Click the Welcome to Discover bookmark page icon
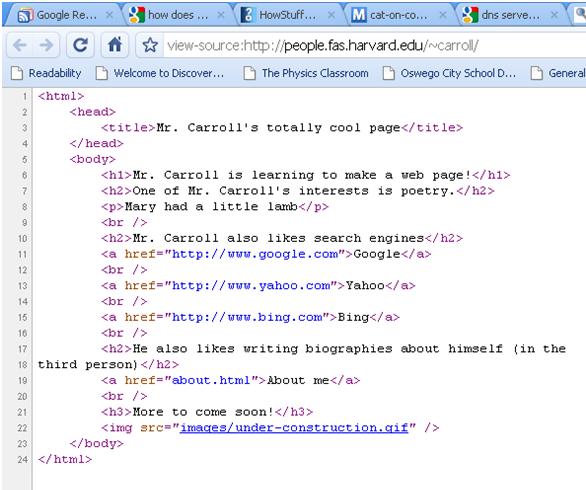Image resolution: width=586 pixels, height=490 pixels. (x=102, y=73)
